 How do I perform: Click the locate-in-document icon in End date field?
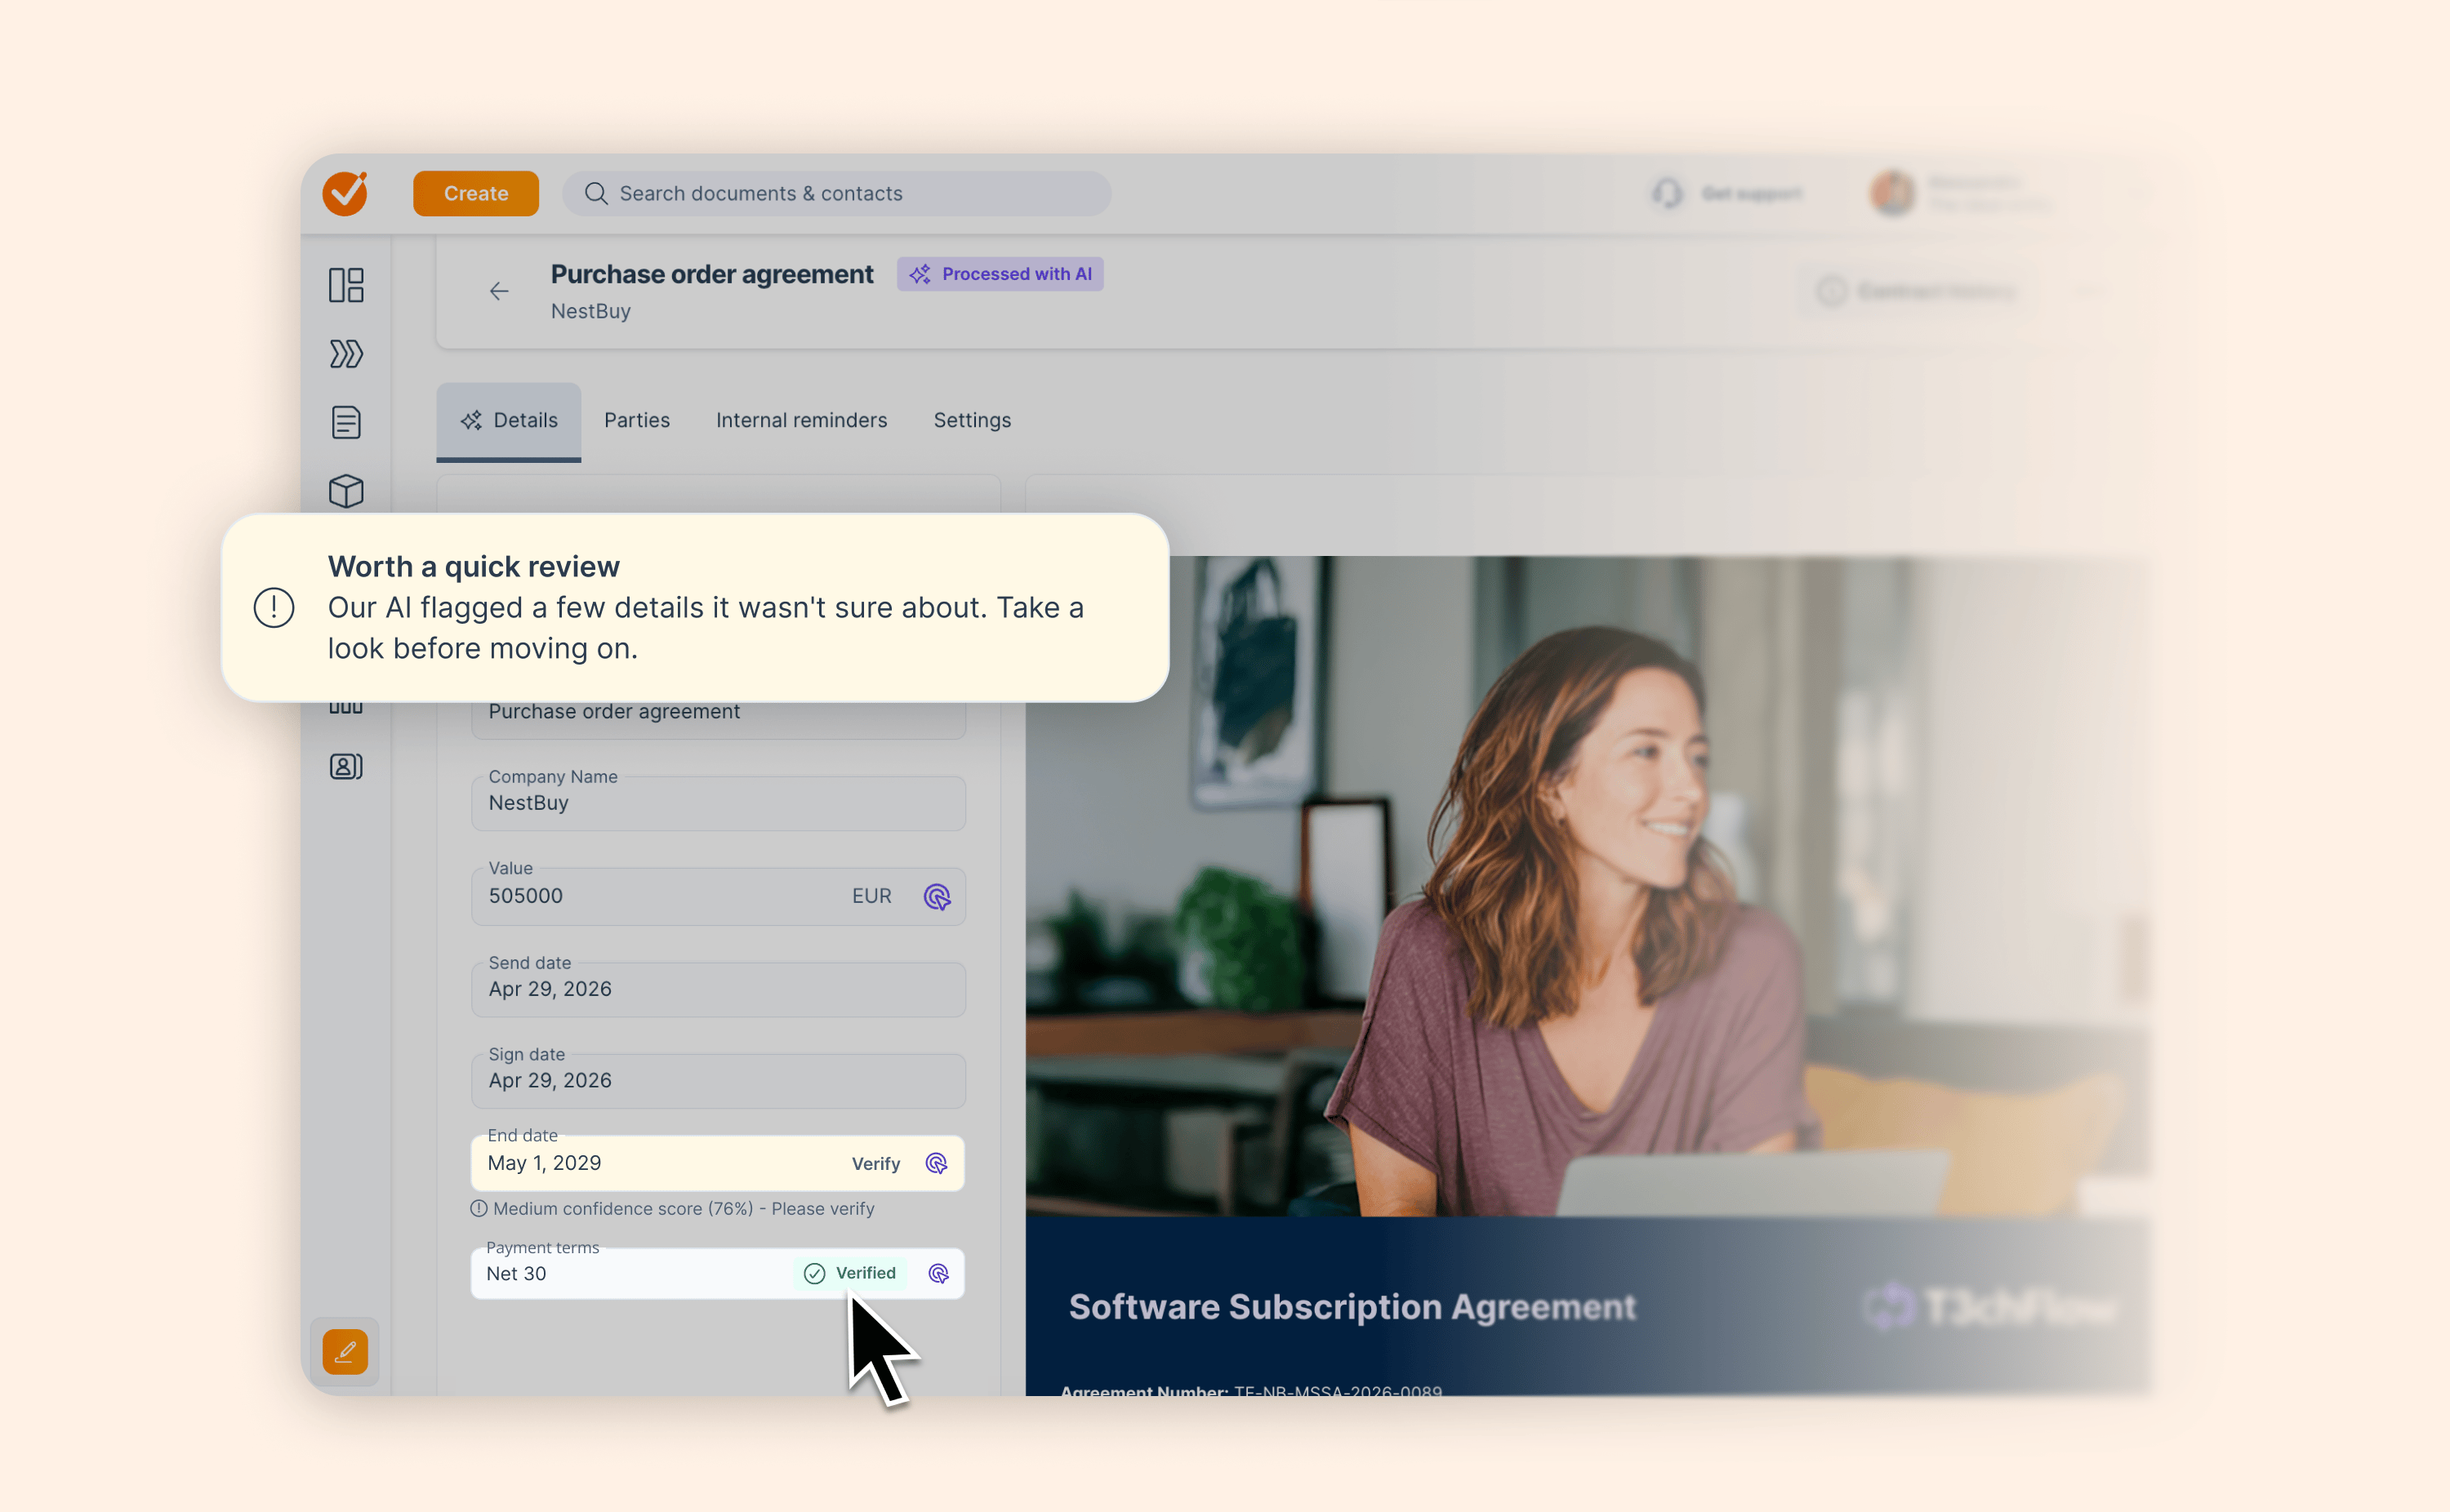(936, 1163)
